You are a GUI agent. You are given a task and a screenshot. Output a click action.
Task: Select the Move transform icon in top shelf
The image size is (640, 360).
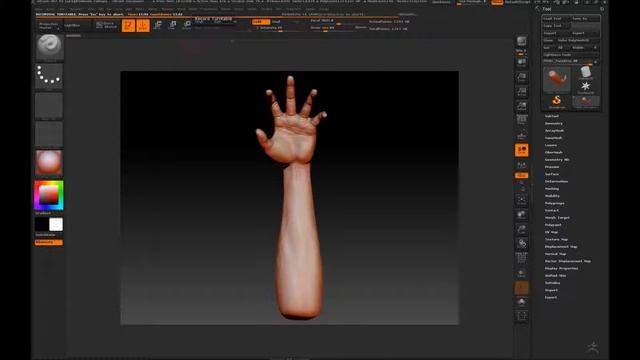(x=158, y=25)
